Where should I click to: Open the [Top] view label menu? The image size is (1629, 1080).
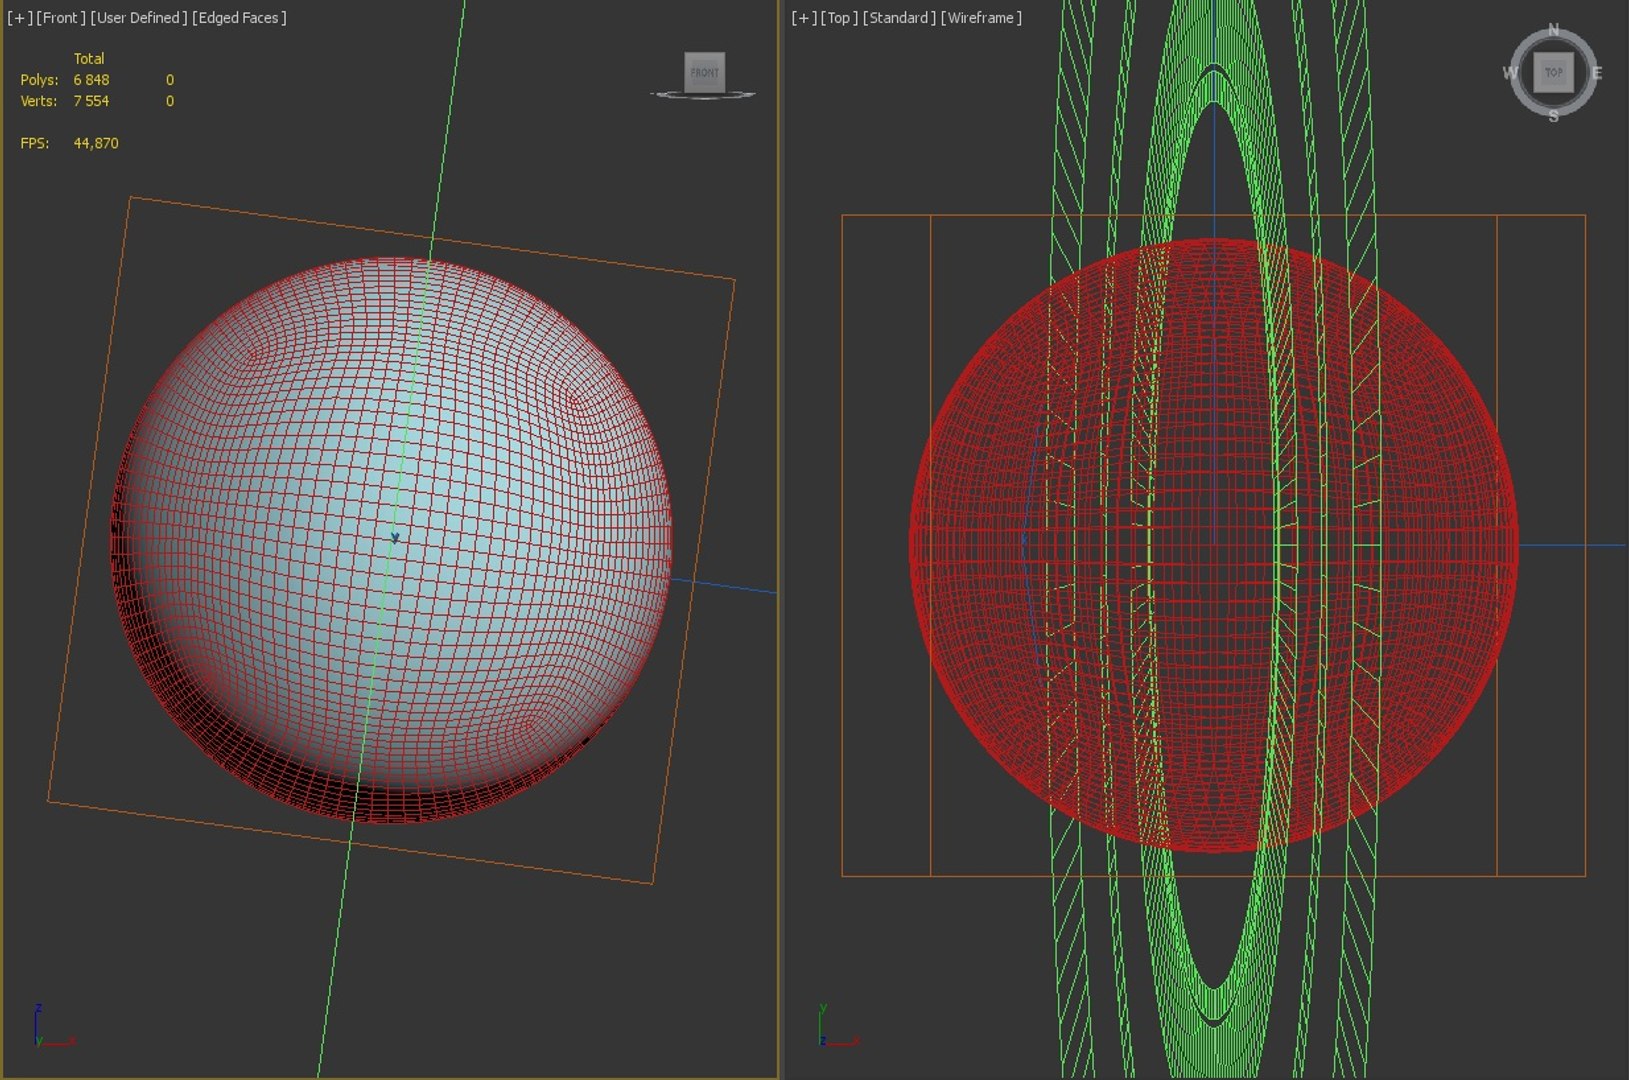click(x=838, y=18)
